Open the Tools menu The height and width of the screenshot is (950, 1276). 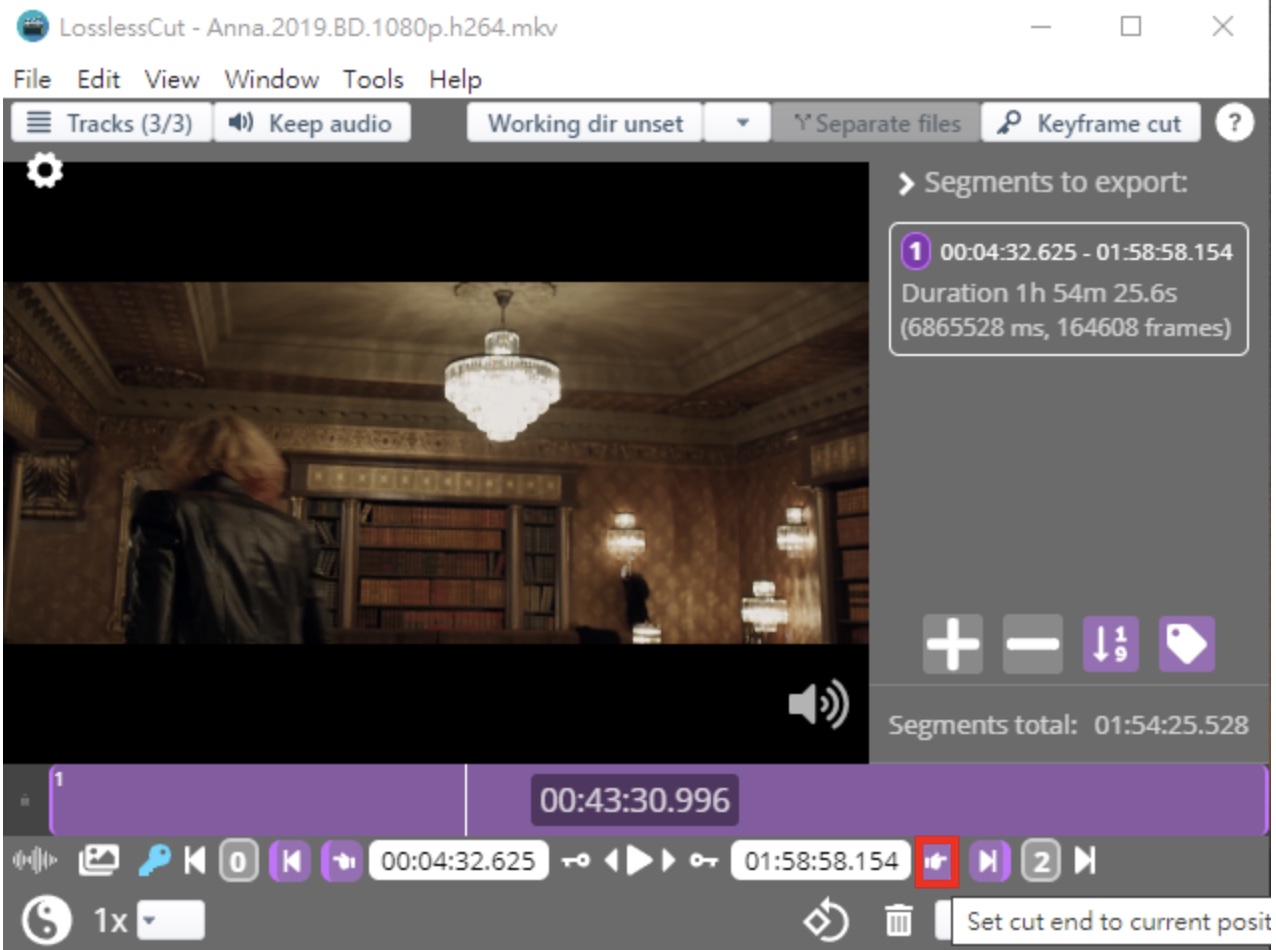coord(373,79)
